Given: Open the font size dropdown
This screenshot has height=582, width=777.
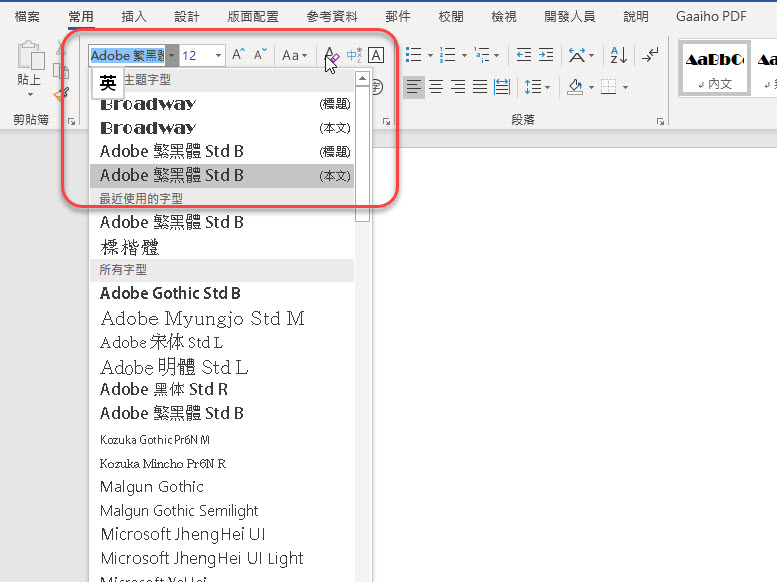Looking at the screenshot, I should click(219, 56).
